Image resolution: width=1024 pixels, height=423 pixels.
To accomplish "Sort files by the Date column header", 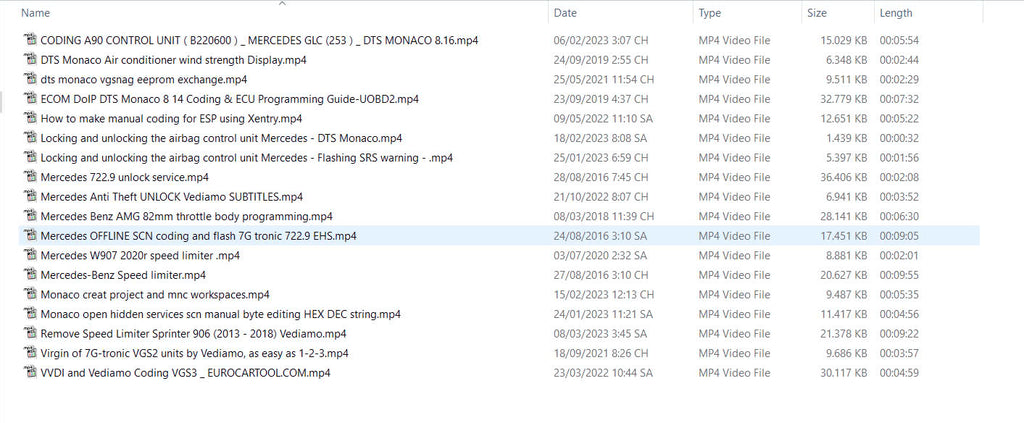I will pos(565,12).
